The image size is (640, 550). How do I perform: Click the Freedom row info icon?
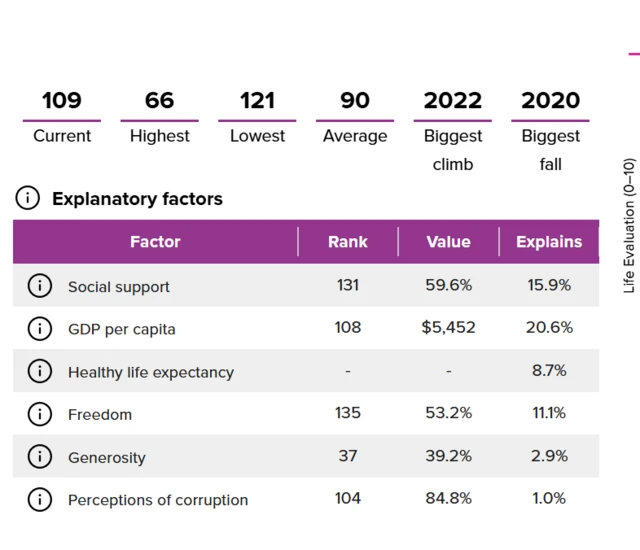[x=39, y=414]
